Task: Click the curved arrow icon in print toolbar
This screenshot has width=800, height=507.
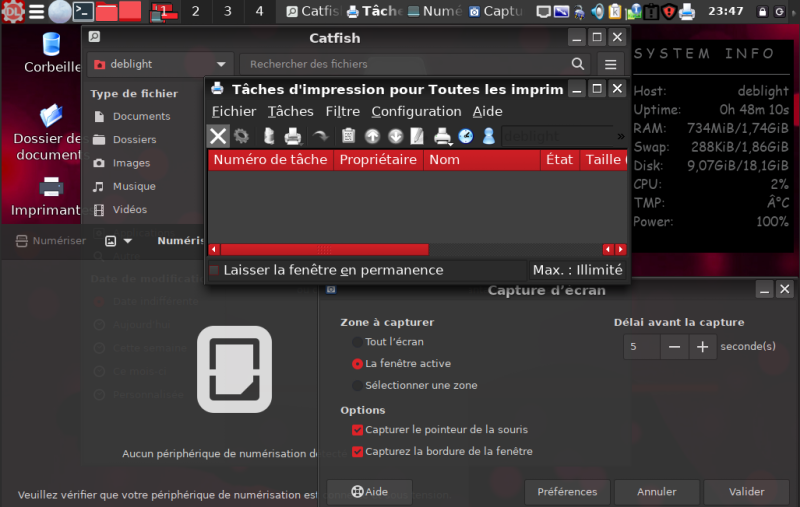Action: click(320, 136)
